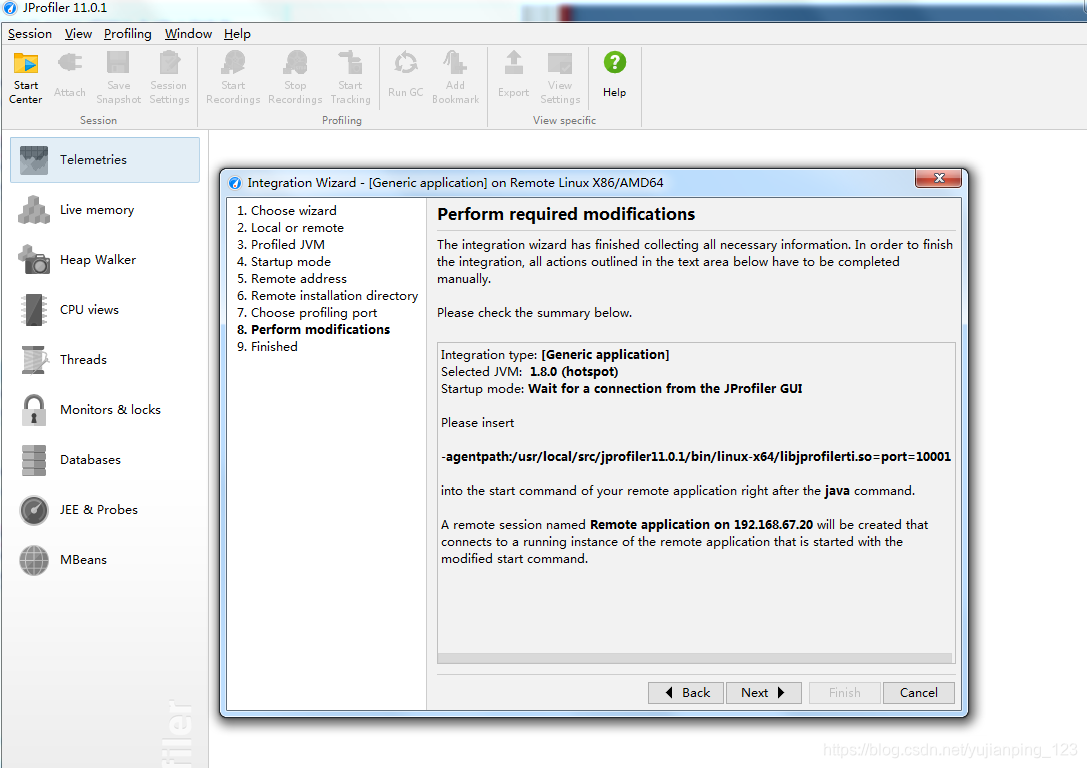Open the Live memory sidebar section
Image resolution: width=1087 pixels, height=768 pixels.
click(x=105, y=209)
